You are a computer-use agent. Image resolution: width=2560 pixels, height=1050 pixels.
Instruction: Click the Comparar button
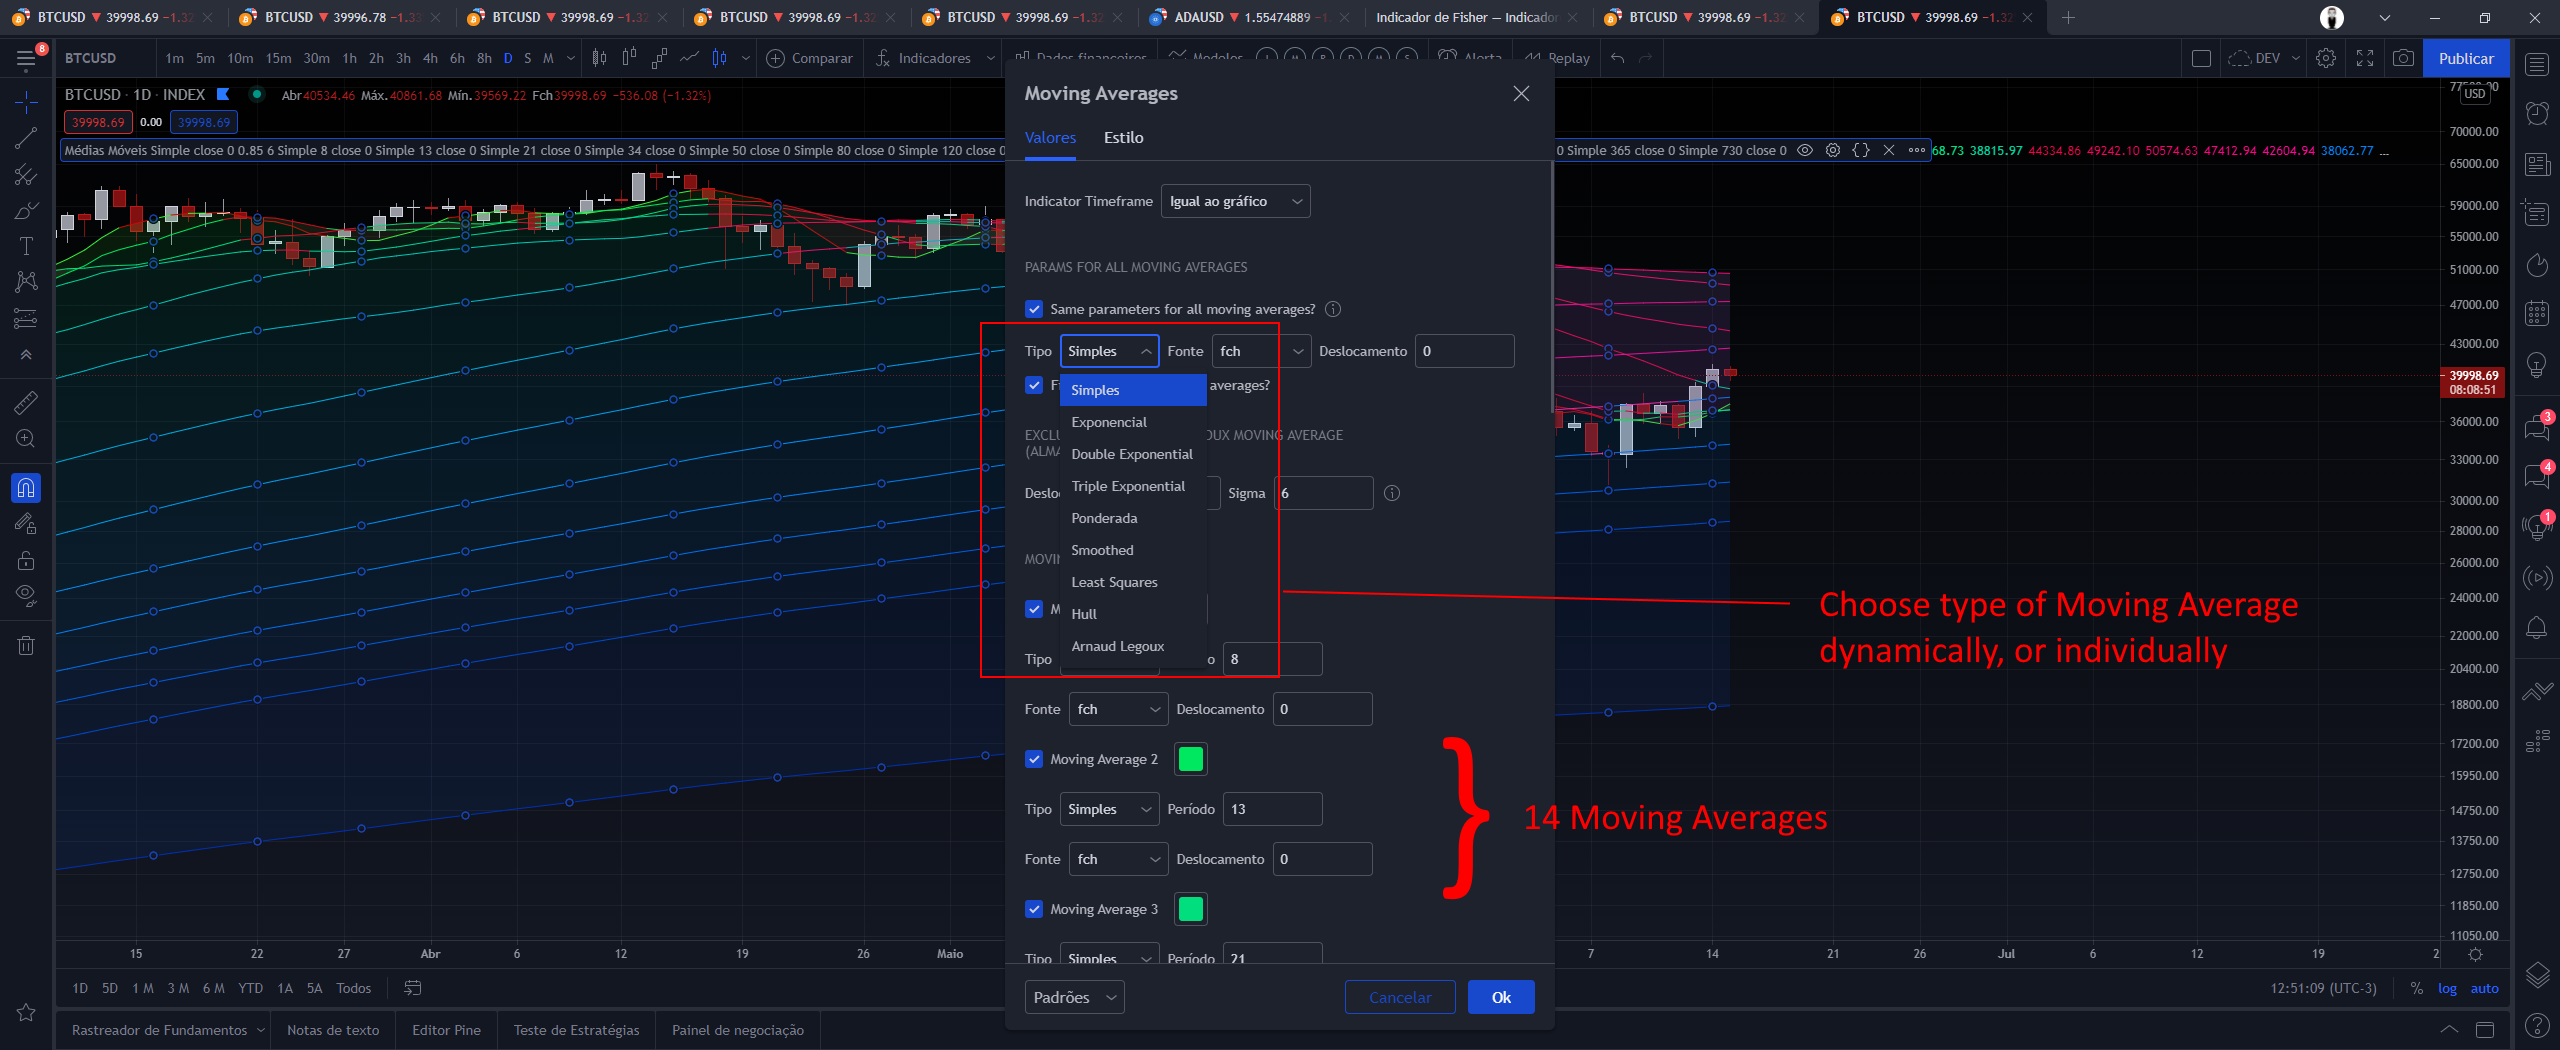(810, 58)
